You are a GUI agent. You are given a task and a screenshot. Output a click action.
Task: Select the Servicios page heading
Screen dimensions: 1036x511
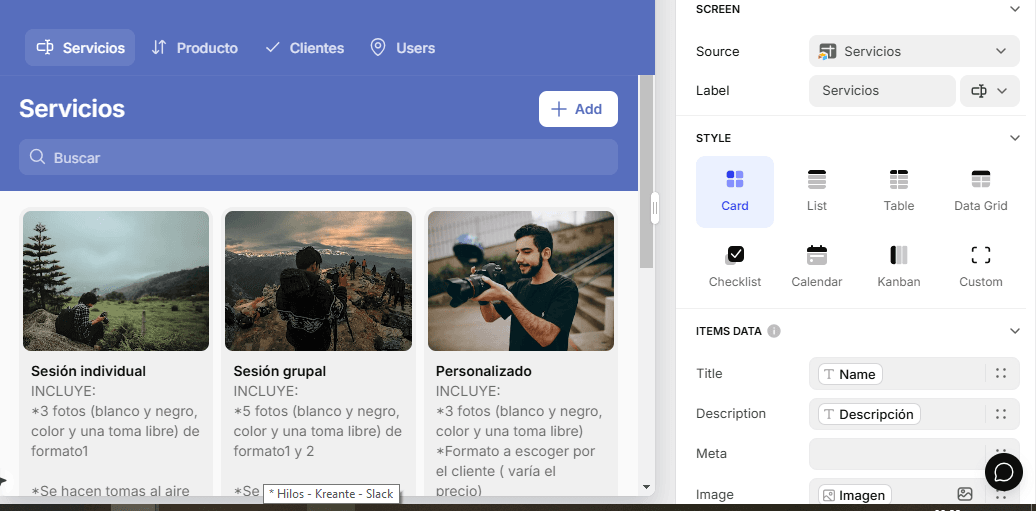click(x=72, y=108)
